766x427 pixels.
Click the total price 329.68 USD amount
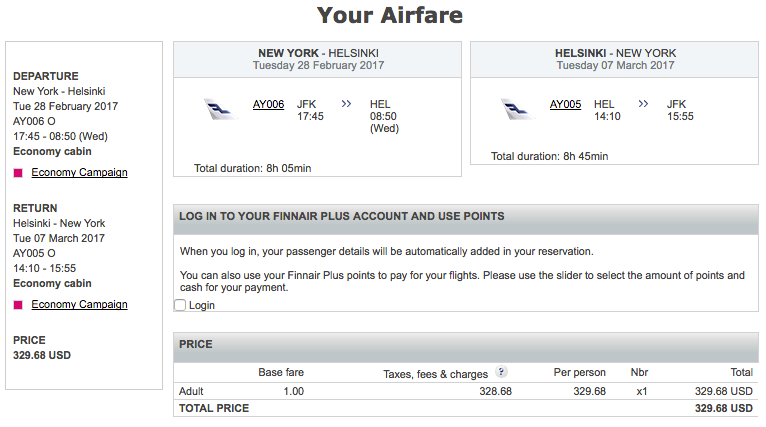click(723, 408)
